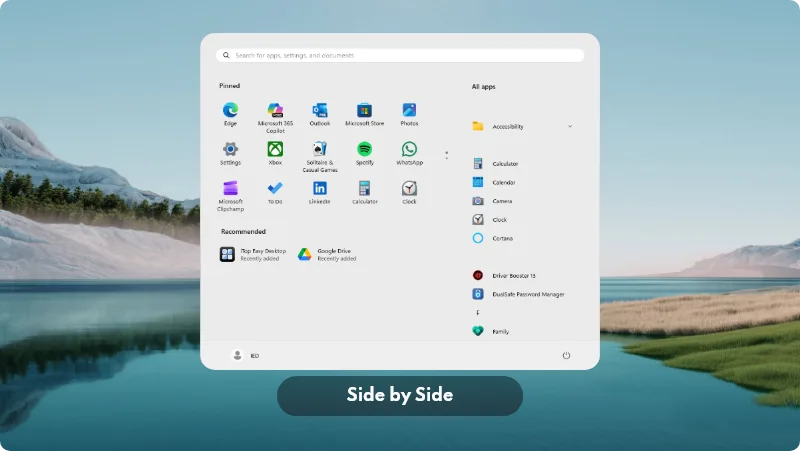Open WhatsApp pinned app
800x451 pixels.
tap(409, 150)
